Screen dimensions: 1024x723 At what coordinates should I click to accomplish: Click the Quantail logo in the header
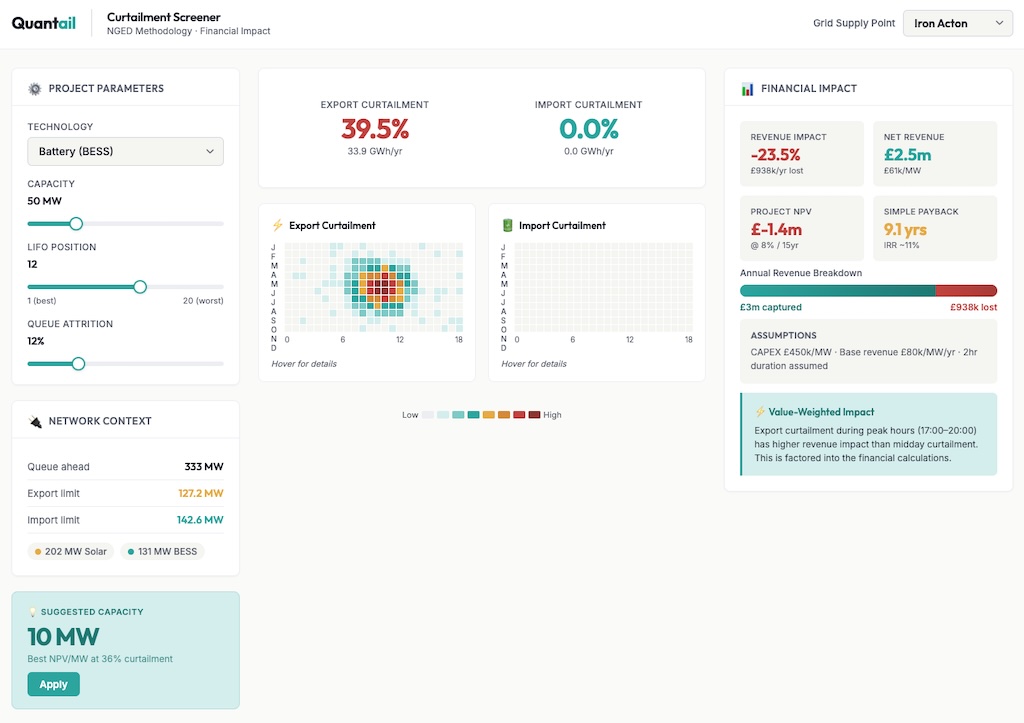point(43,22)
